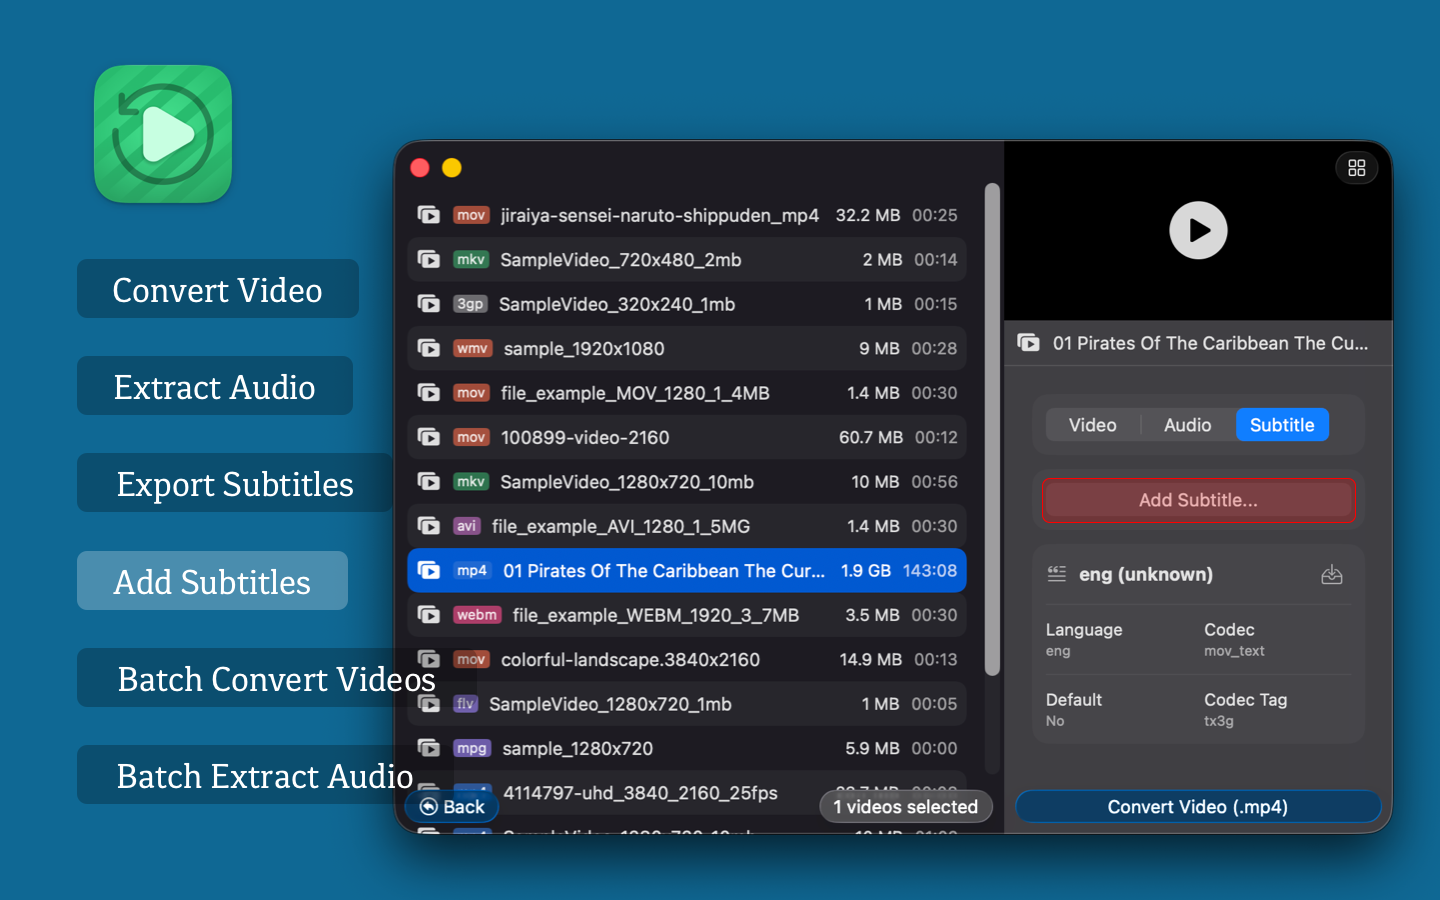Click video icon beside Pirates title in panel

pyautogui.click(x=1028, y=343)
